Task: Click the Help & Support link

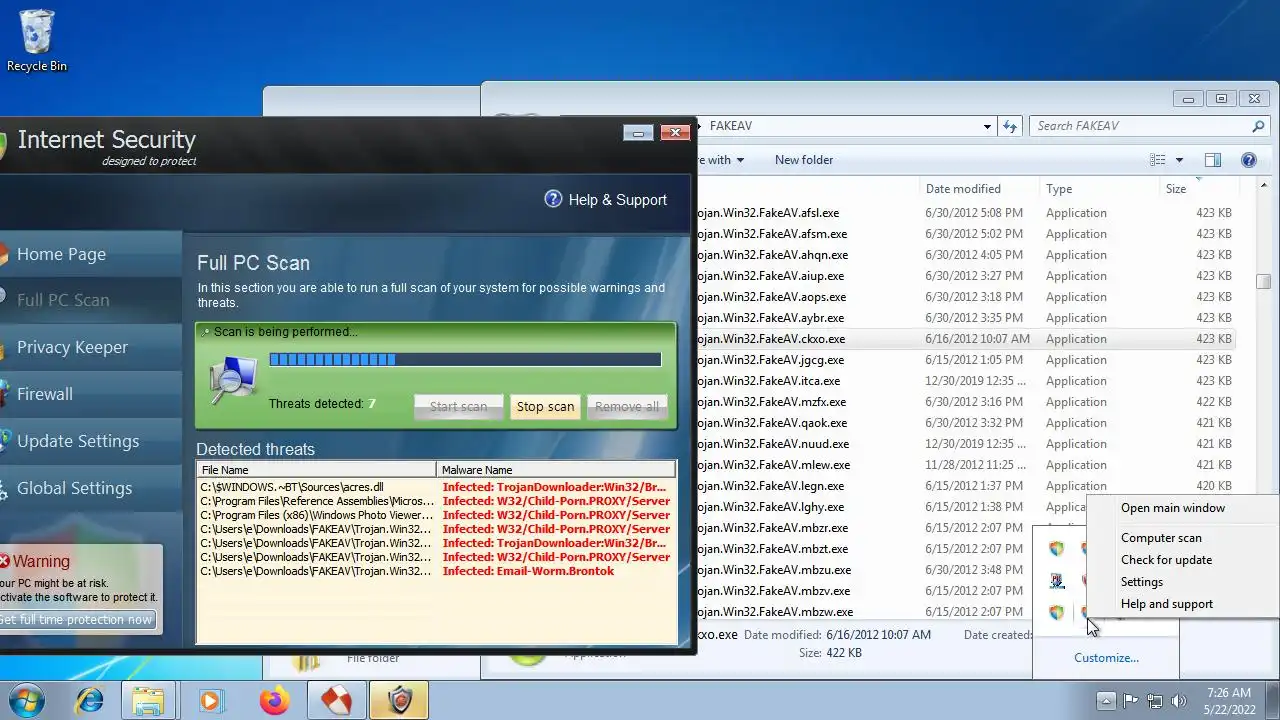Action: 617,200
